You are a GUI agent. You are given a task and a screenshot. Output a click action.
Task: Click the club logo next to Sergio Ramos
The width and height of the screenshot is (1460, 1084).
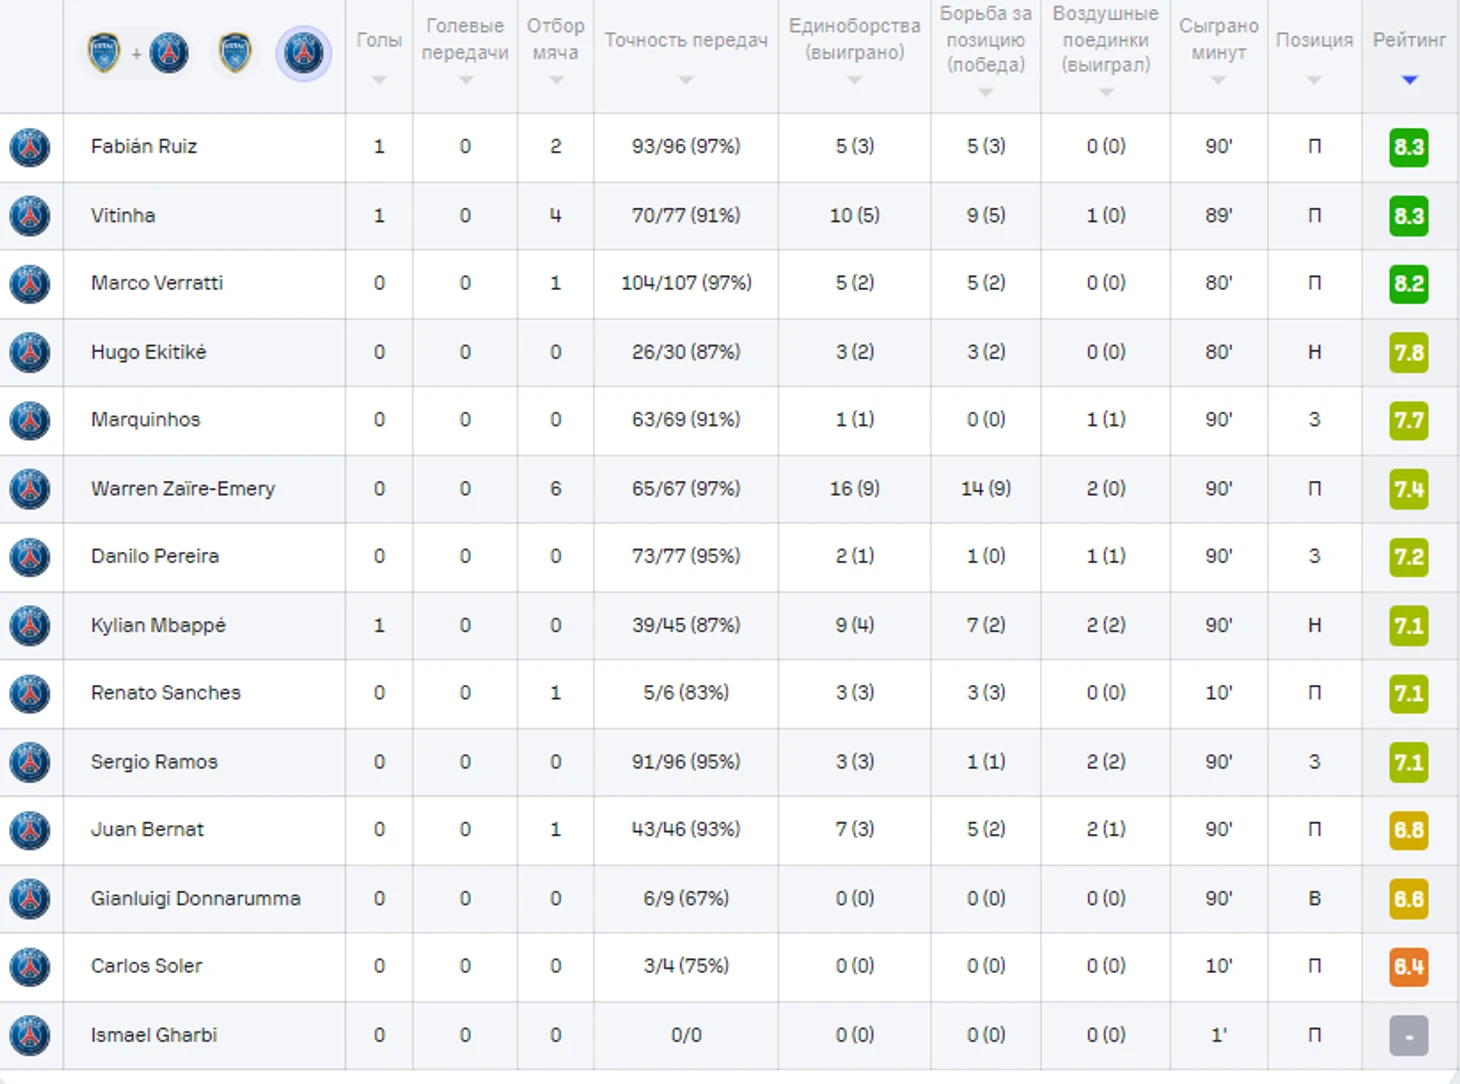coord(30,762)
